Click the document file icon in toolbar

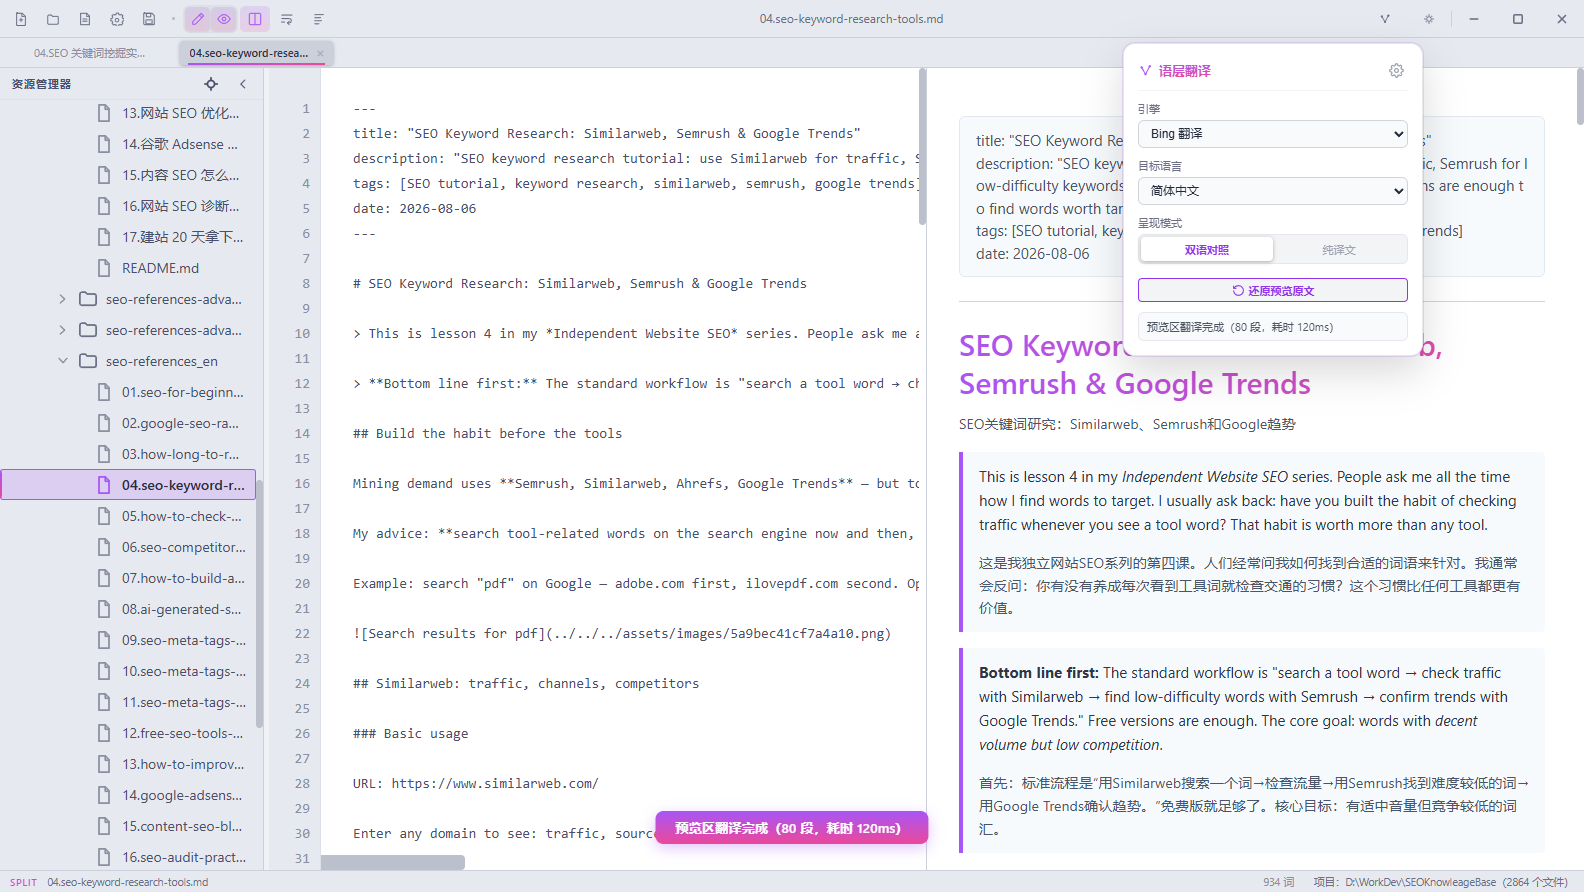point(85,19)
